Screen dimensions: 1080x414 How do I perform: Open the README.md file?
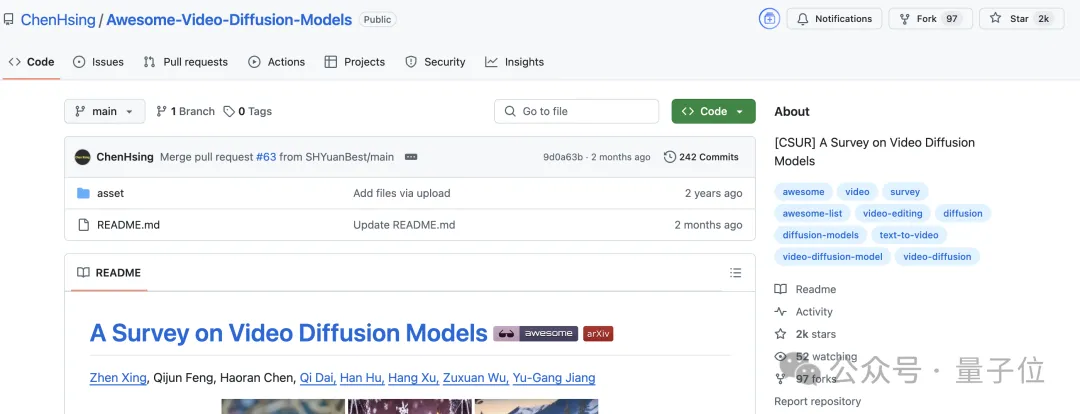(x=128, y=225)
